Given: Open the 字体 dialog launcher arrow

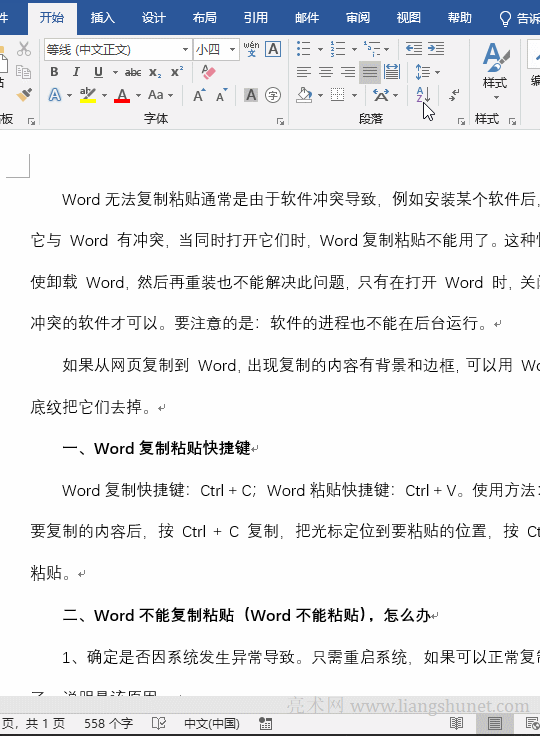Looking at the screenshot, I should (280, 122).
